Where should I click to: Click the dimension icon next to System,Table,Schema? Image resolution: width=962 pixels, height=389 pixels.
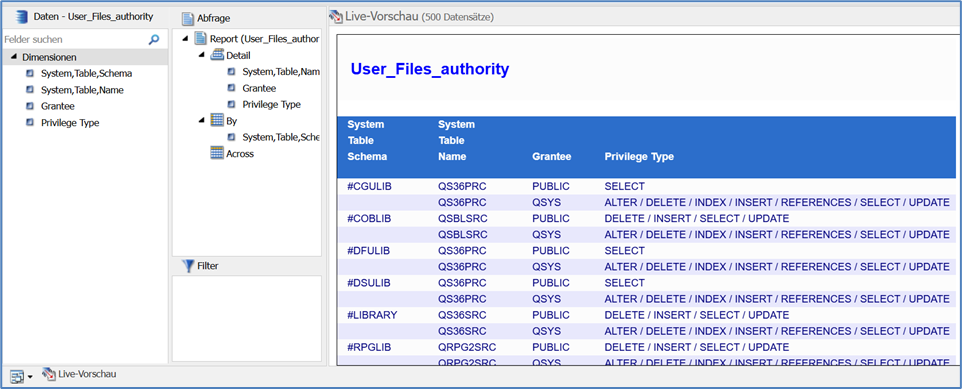29,74
